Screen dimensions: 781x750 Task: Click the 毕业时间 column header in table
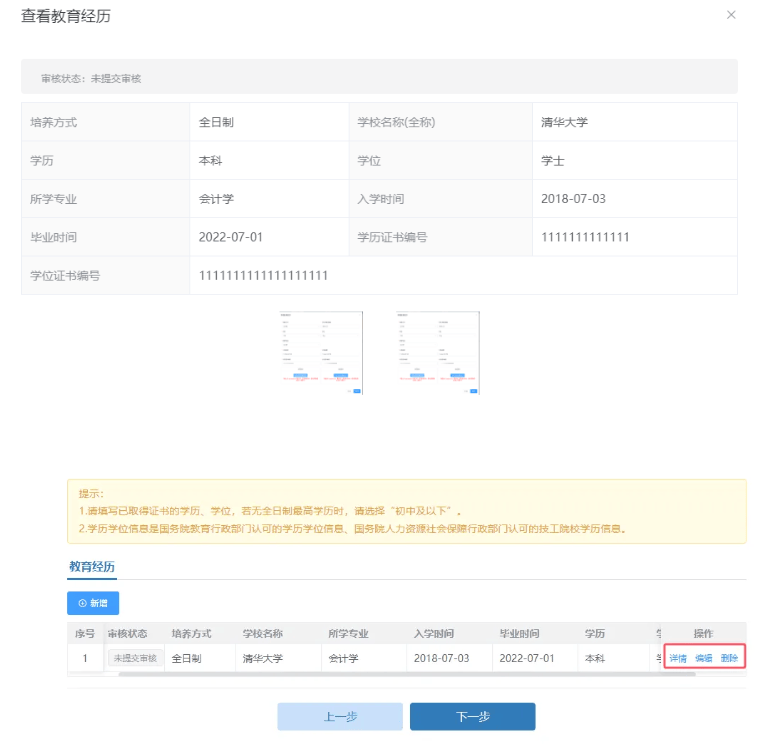tap(520, 634)
